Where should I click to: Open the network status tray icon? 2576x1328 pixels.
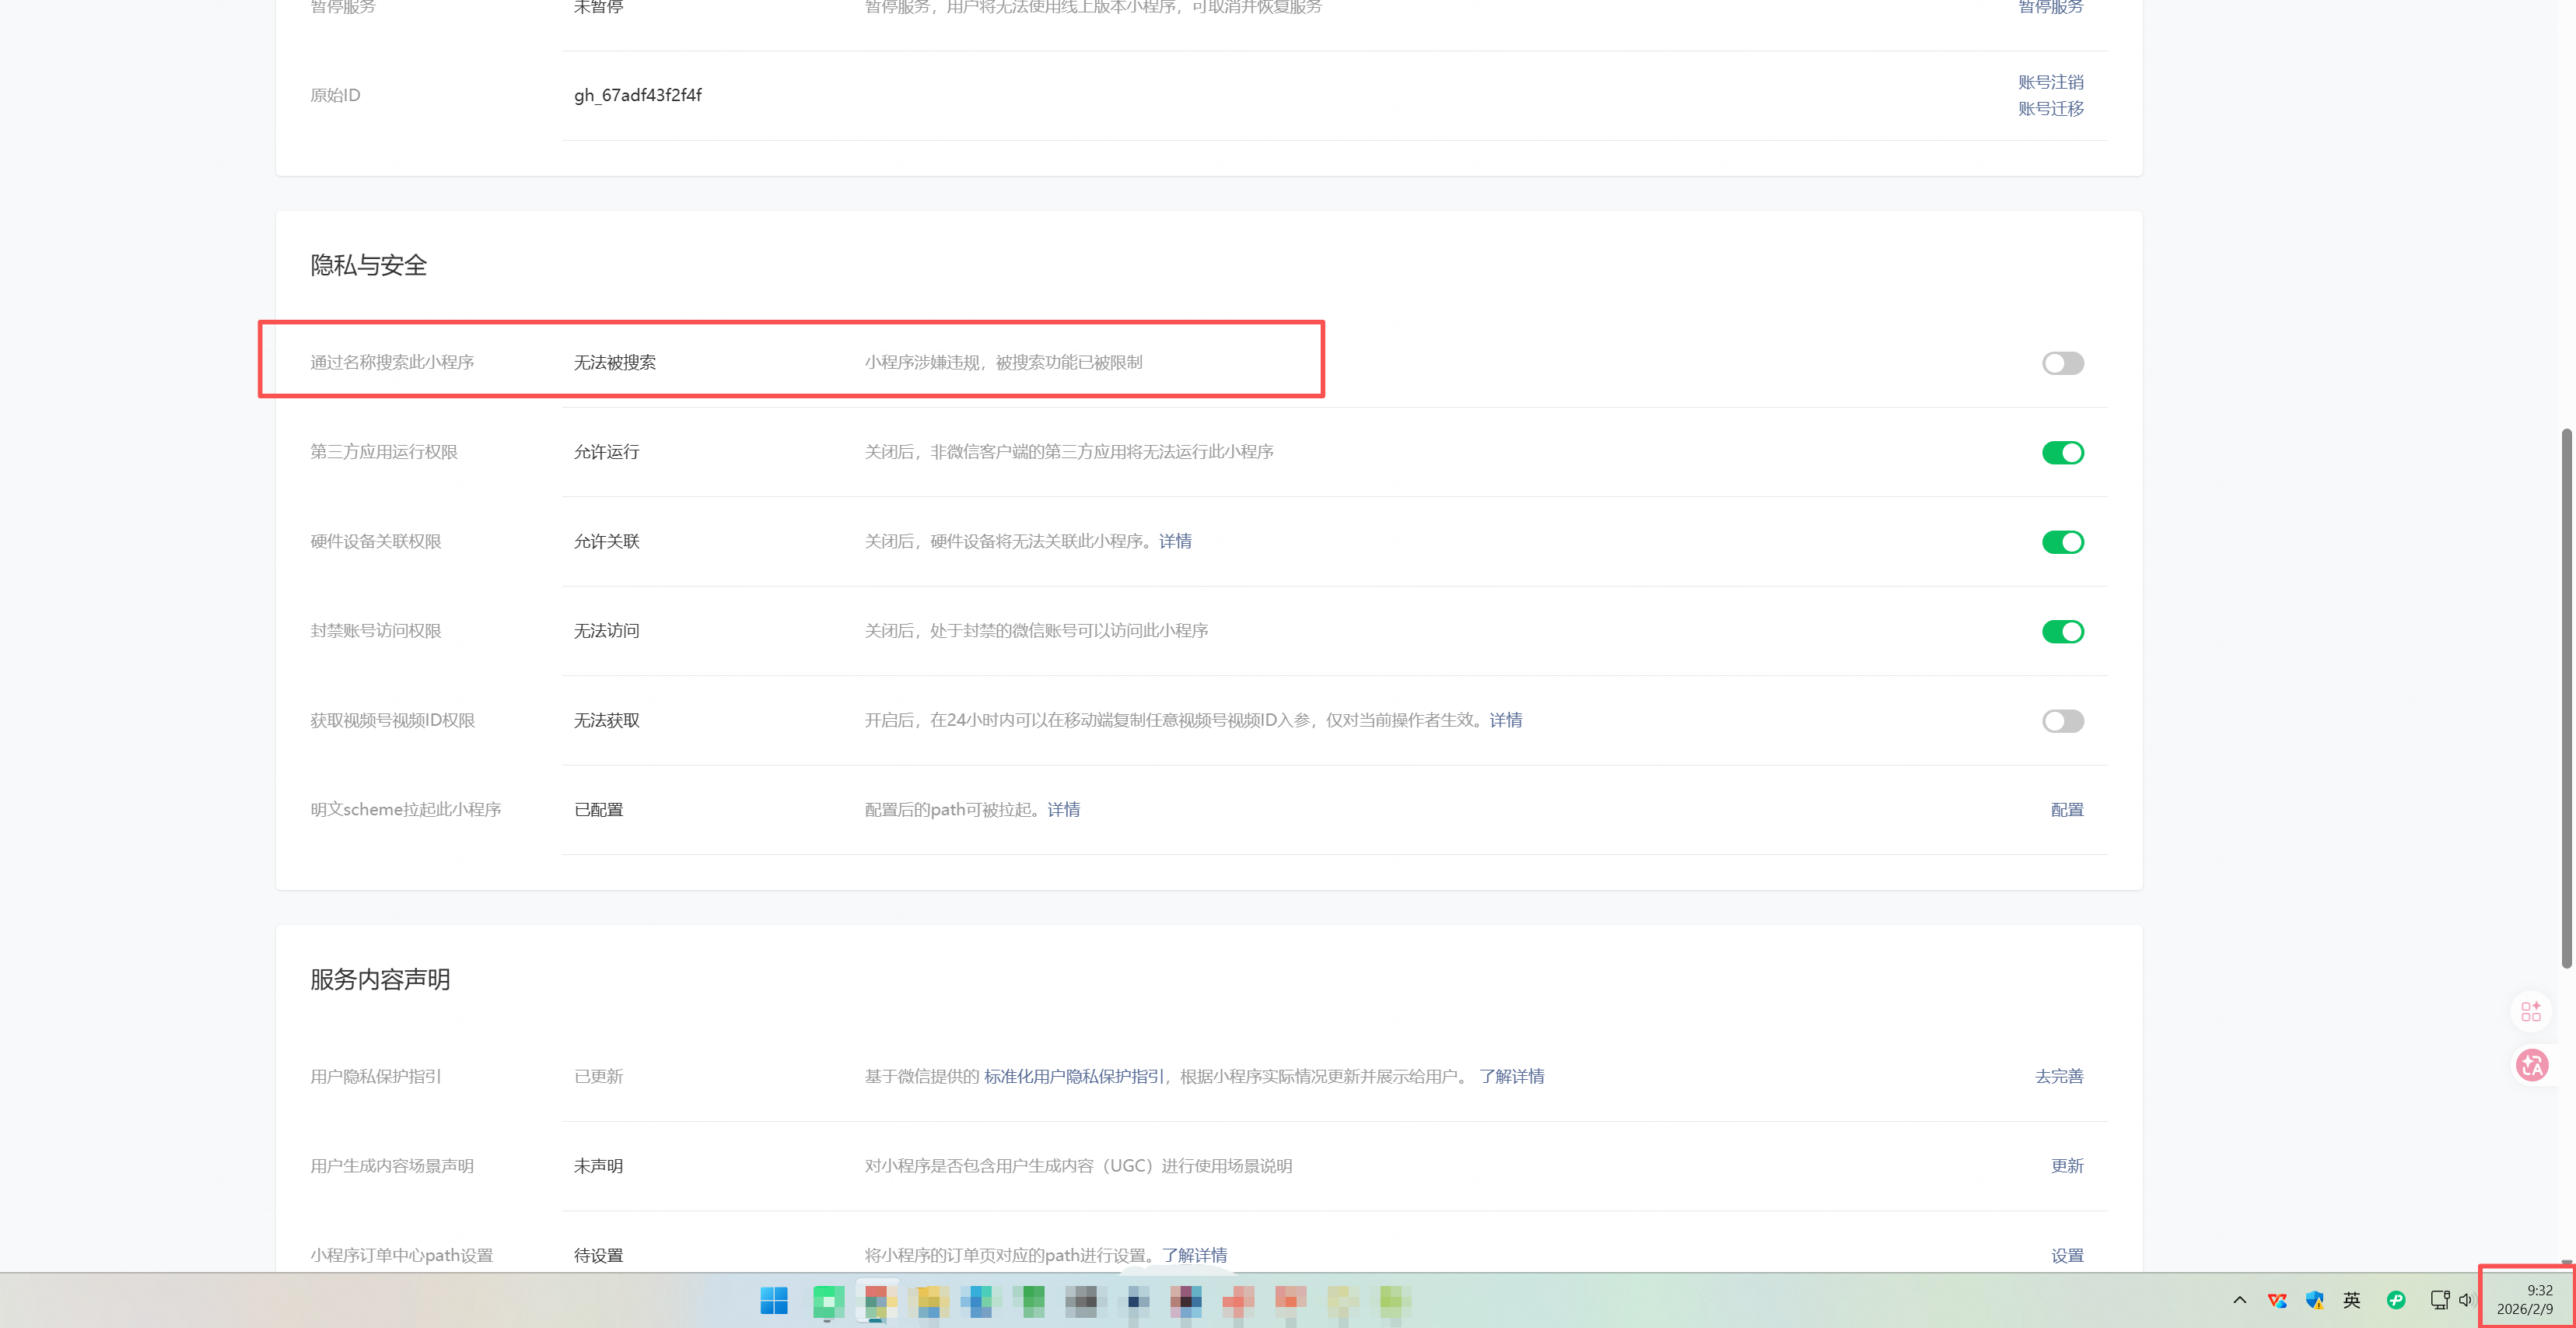click(x=2439, y=1300)
